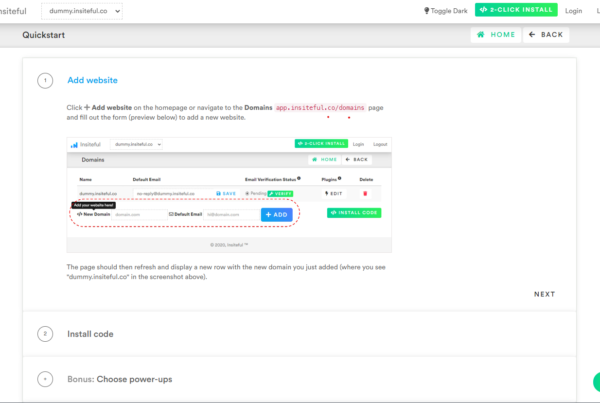
Task: Open the dummy.insiteful.co domain dropdown
Action: pyautogui.click(x=82, y=11)
